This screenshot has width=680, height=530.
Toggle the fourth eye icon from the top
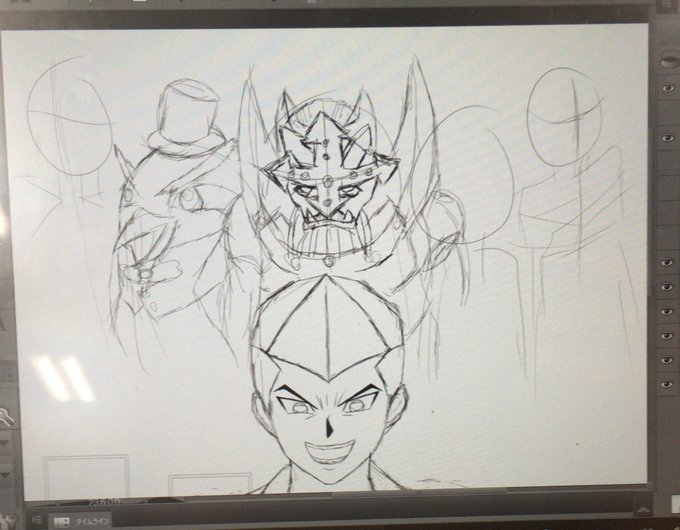(668, 286)
